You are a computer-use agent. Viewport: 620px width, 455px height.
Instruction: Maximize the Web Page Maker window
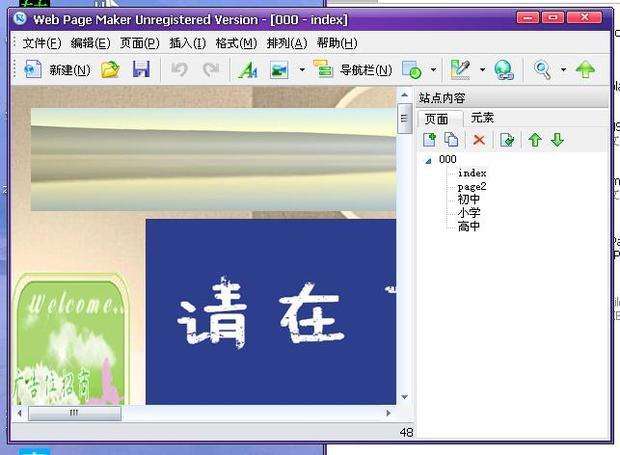tap(553, 18)
